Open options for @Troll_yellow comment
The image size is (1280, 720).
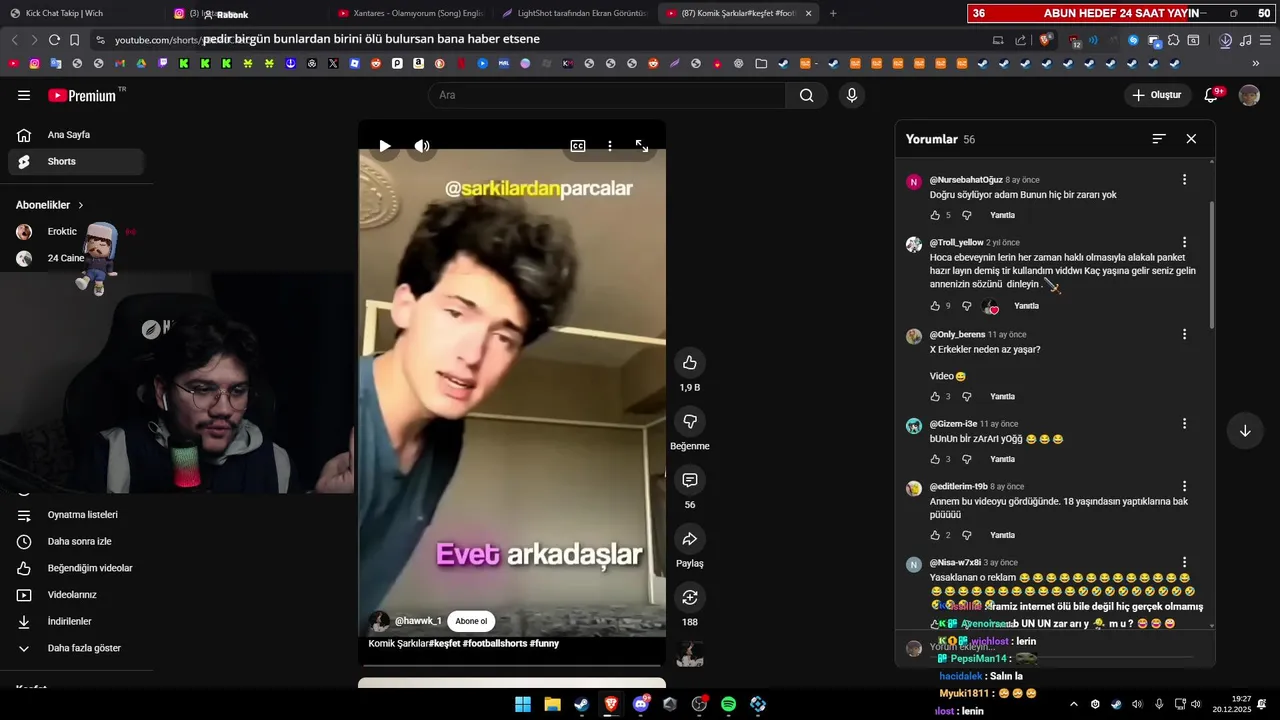pos(1184,243)
